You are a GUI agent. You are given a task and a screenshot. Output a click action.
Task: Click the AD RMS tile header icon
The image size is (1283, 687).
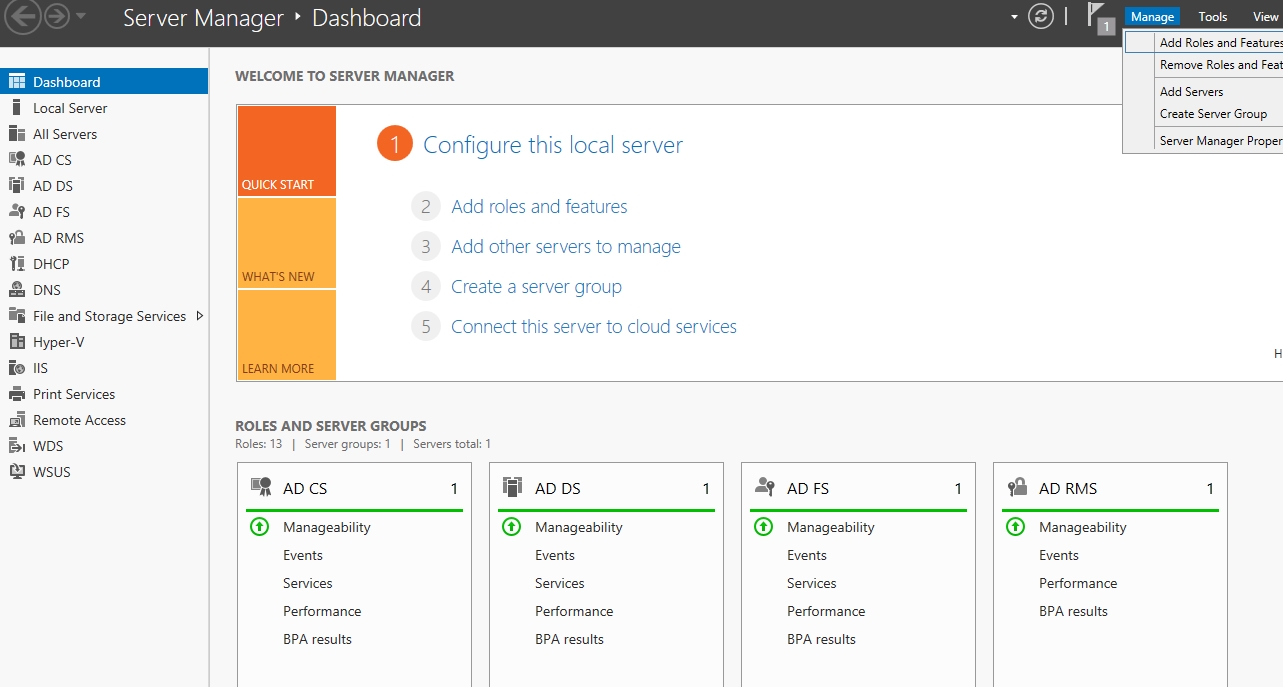click(x=1017, y=488)
